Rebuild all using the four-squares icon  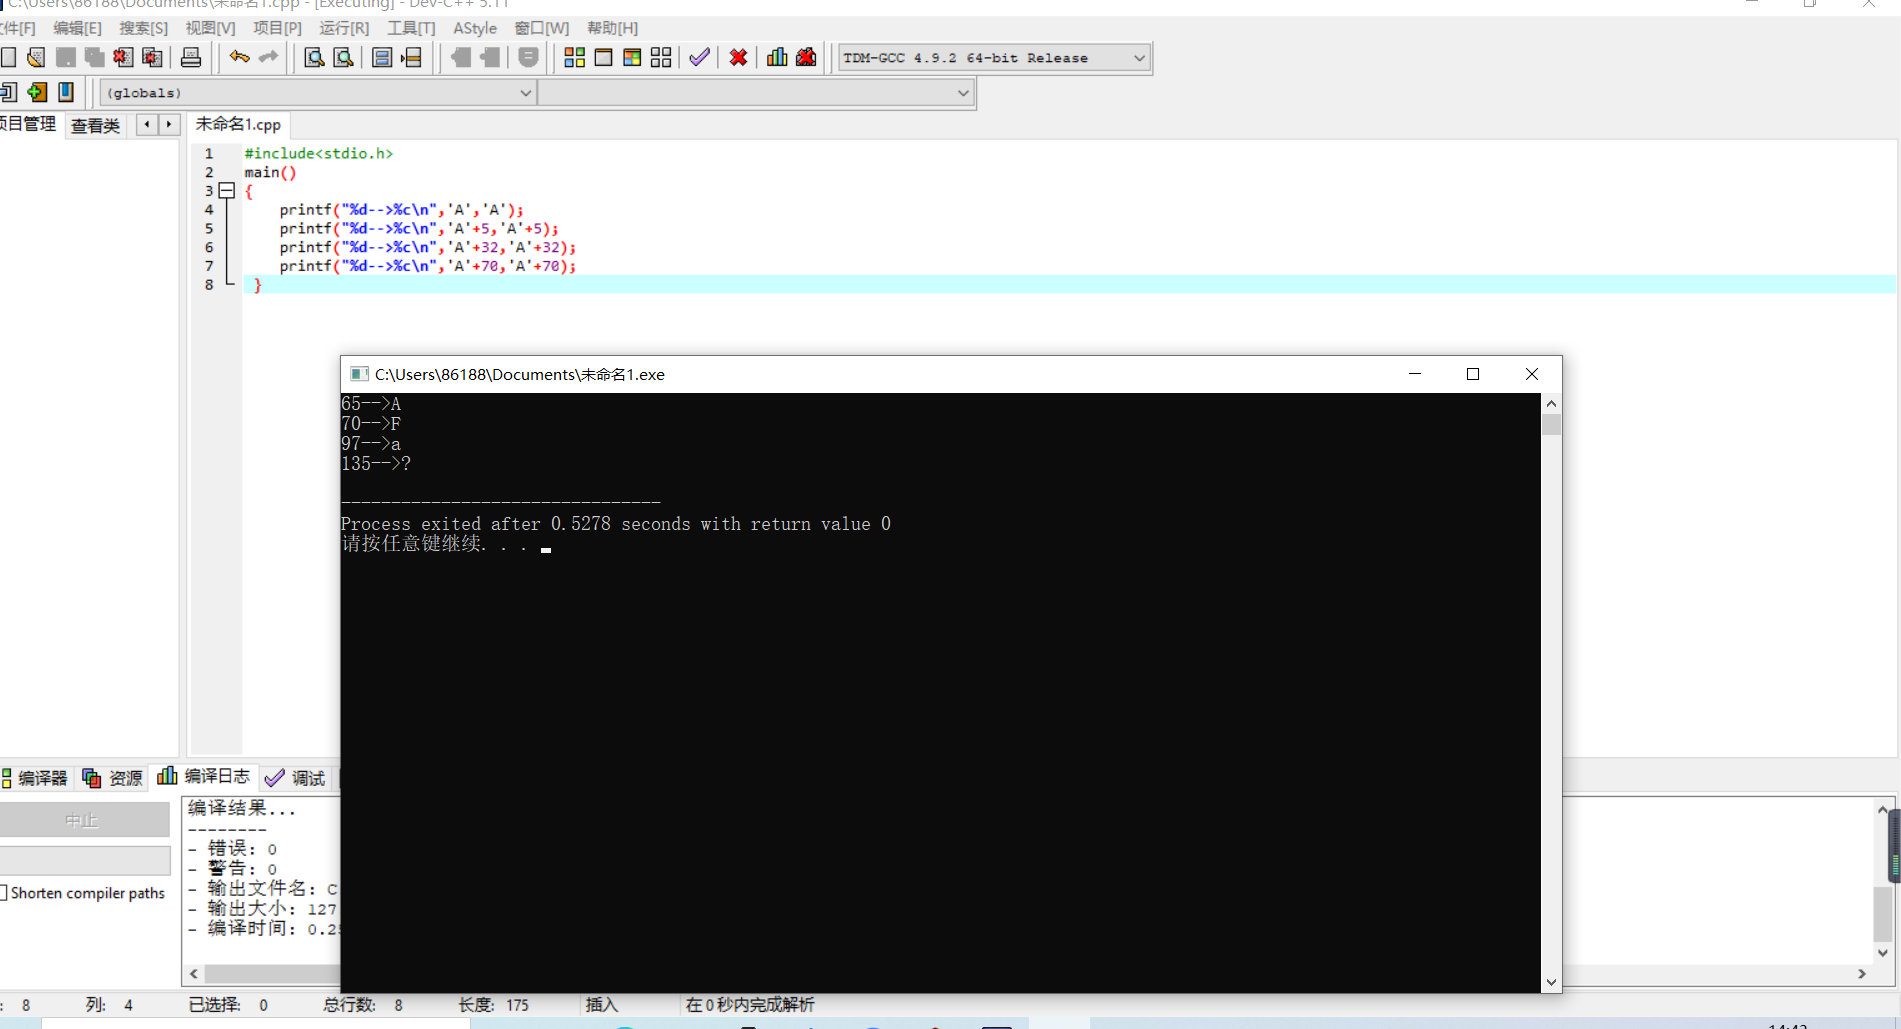point(661,57)
